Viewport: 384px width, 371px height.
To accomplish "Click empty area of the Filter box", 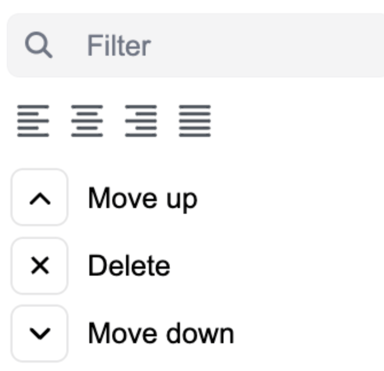I will [267, 45].
